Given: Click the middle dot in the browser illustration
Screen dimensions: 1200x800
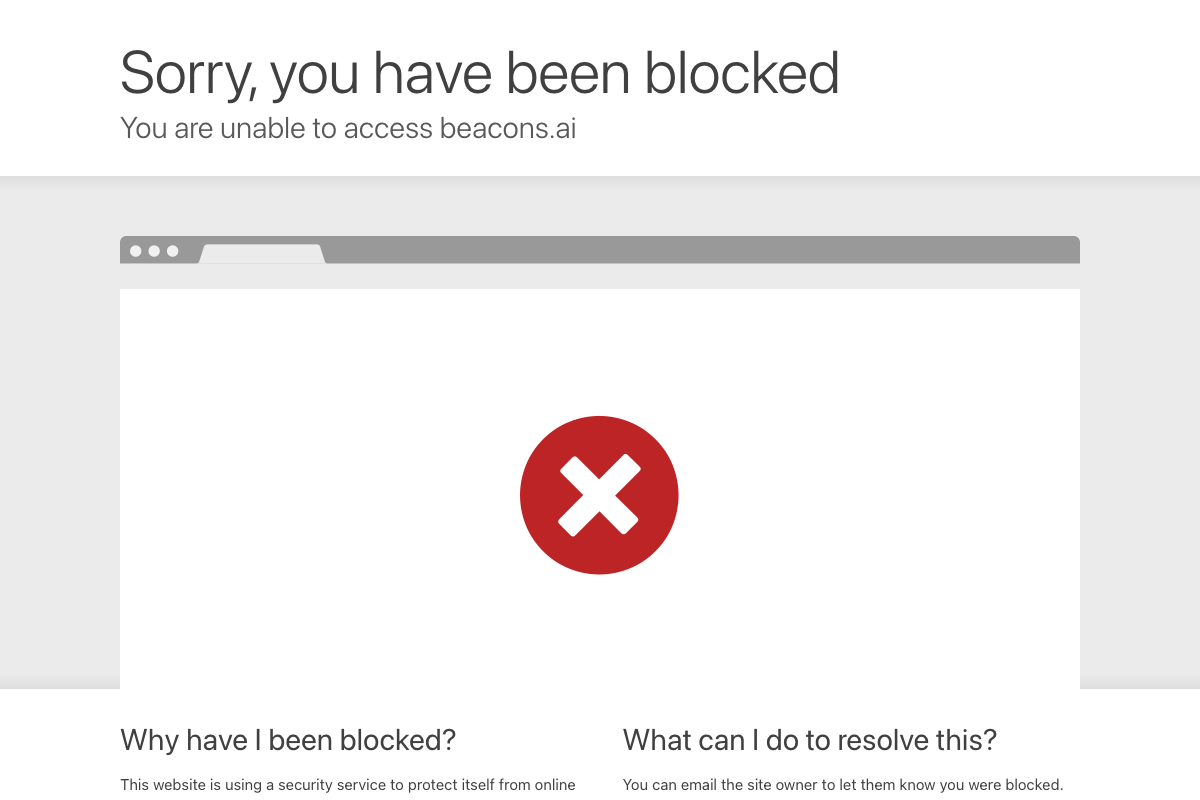Looking at the screenshot, I should point(154,251).
